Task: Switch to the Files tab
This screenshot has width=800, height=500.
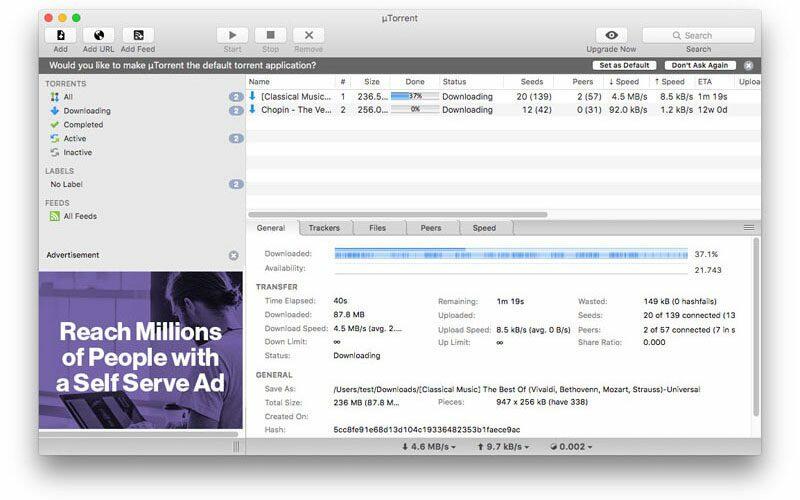Action: (x=378, y=228)
